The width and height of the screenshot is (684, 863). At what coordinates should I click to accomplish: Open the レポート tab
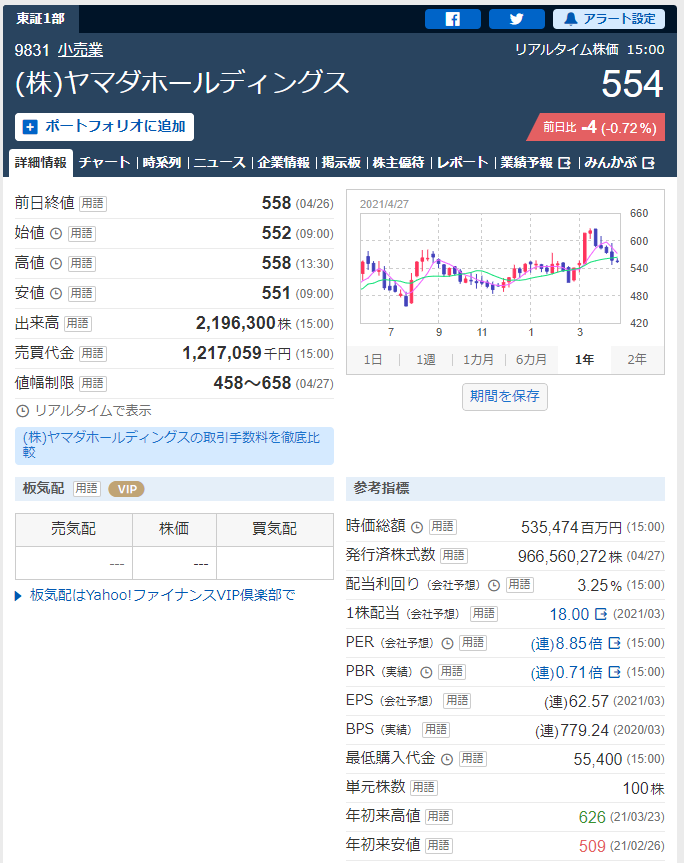coord(463,163)
